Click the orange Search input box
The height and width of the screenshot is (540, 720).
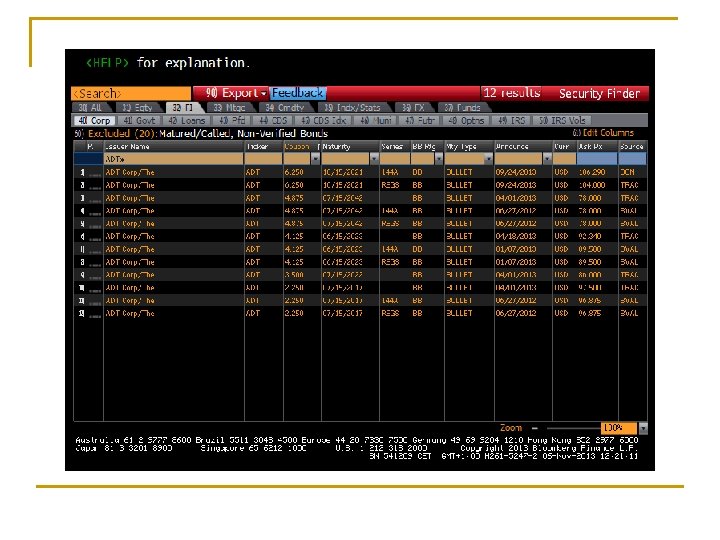(131, 93)
